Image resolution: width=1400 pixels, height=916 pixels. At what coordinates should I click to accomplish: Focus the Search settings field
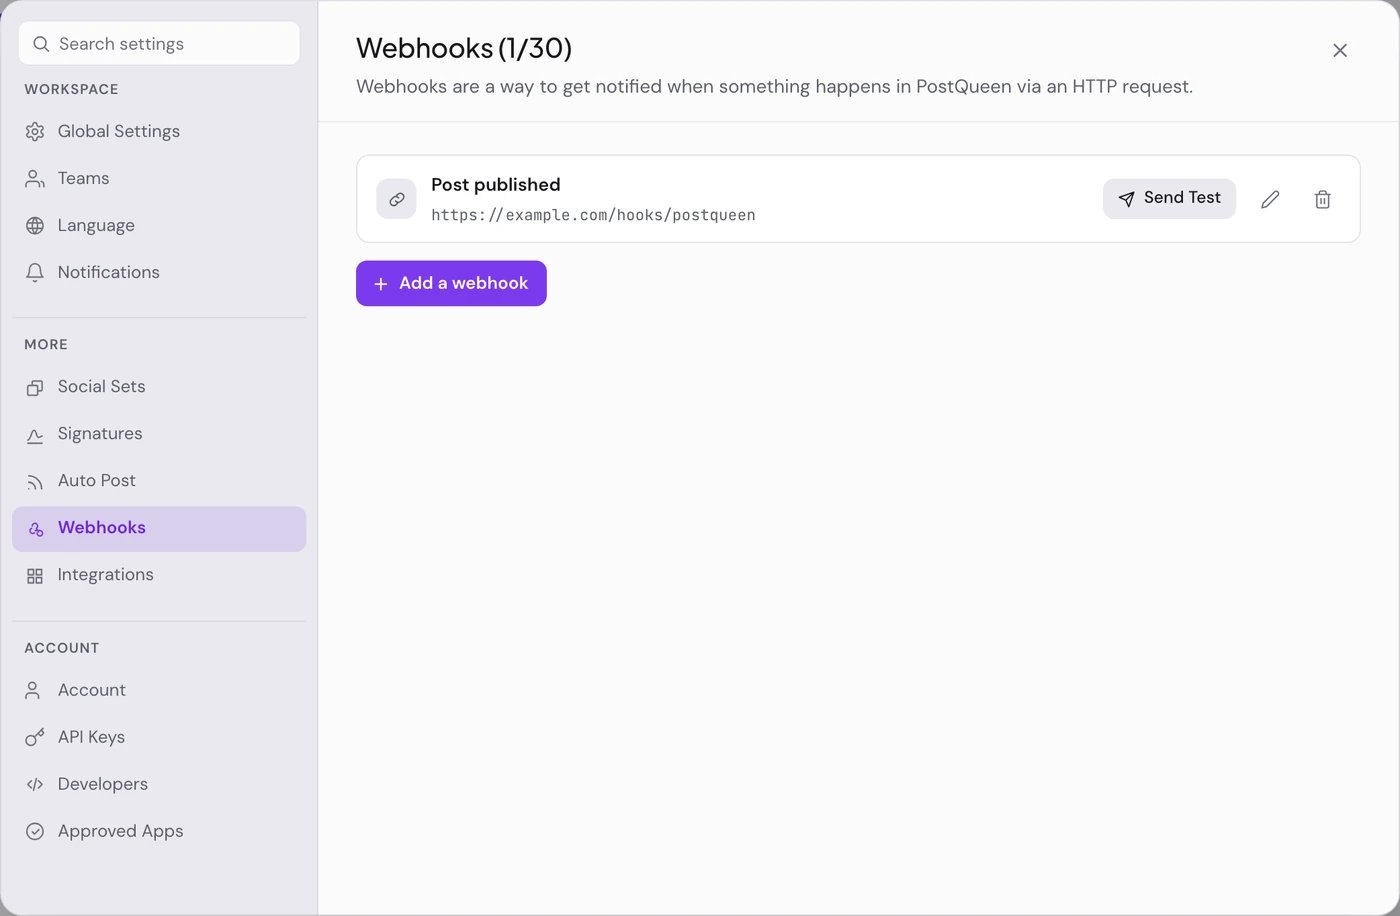(159, 44)
